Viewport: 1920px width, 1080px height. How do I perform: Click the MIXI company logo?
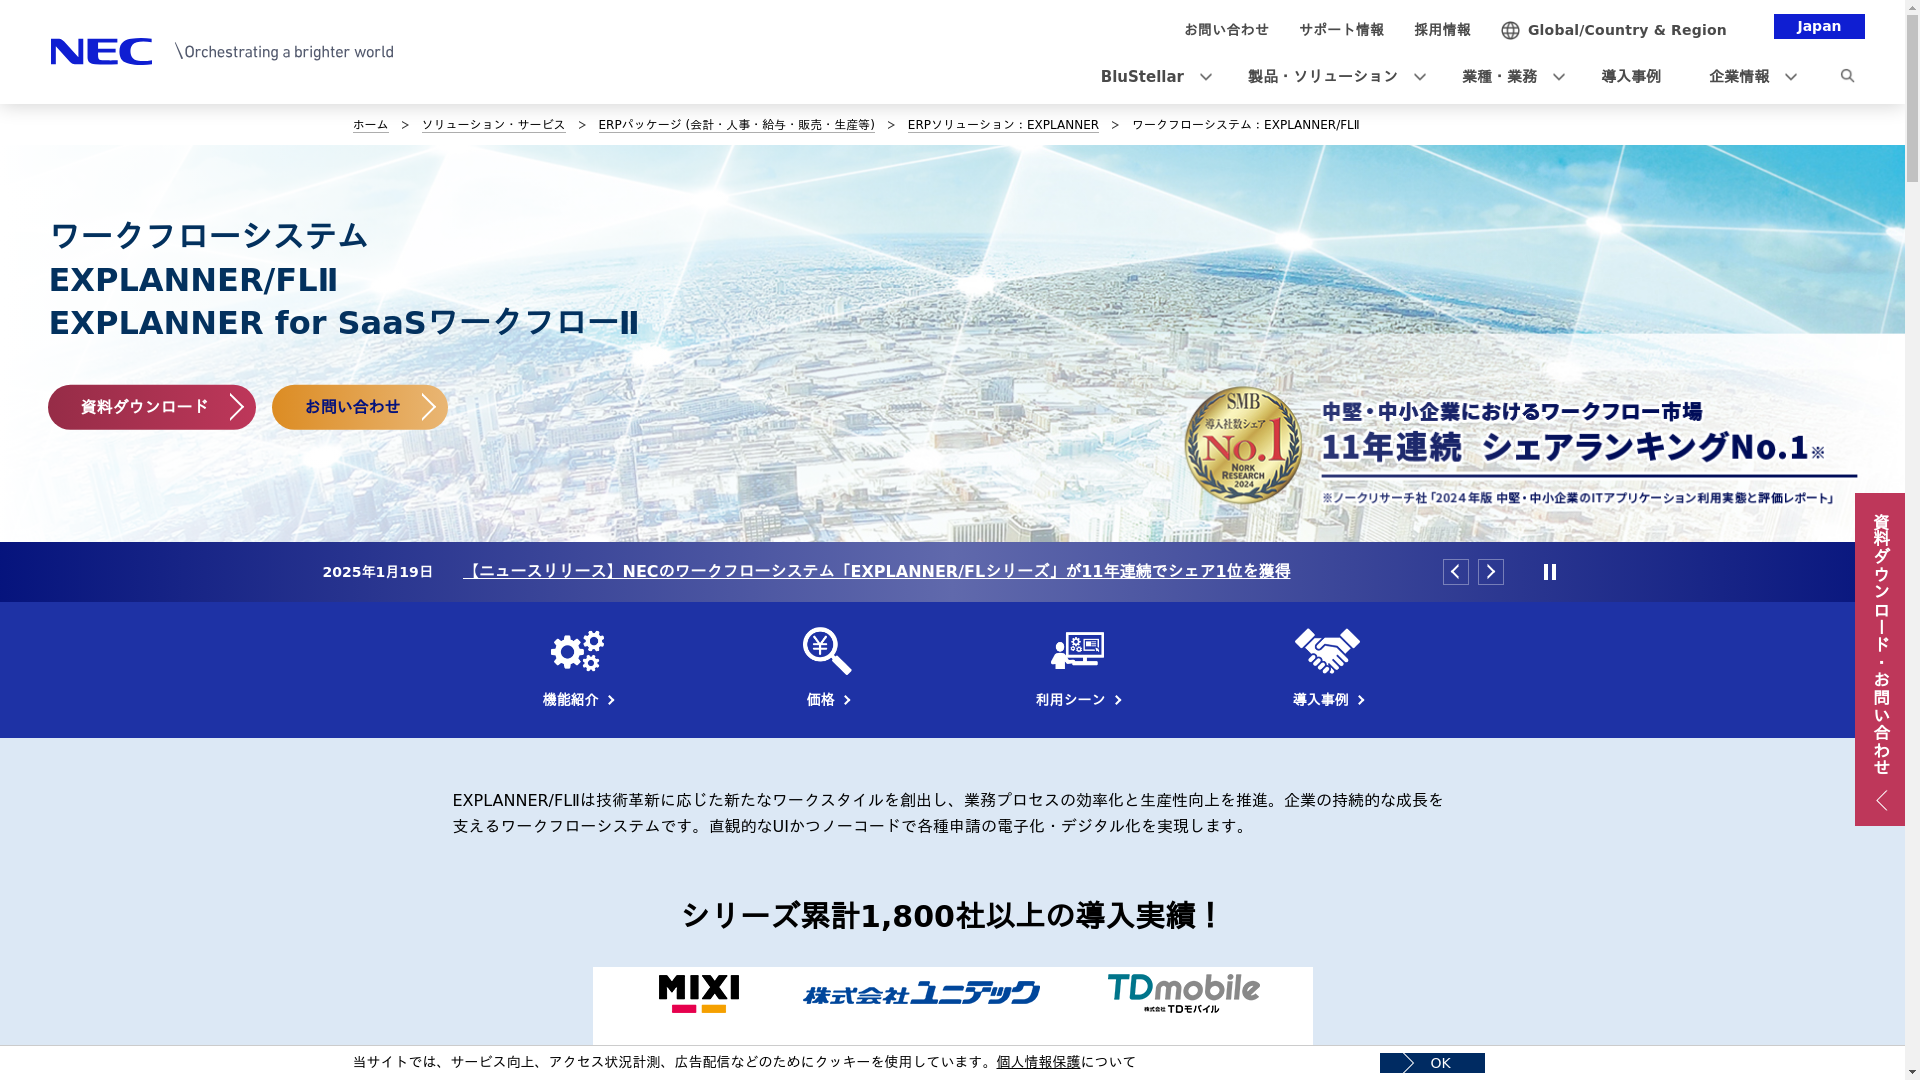click(699, 994)
